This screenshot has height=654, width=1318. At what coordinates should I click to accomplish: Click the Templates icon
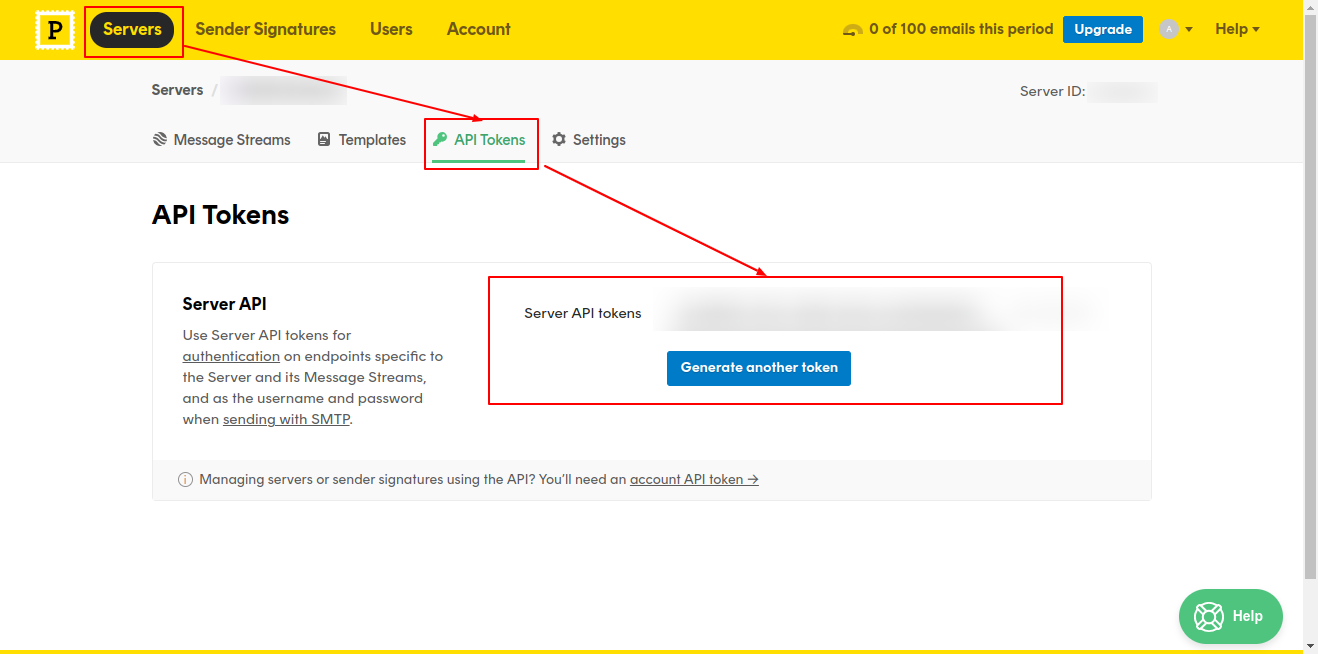(324, 139)
